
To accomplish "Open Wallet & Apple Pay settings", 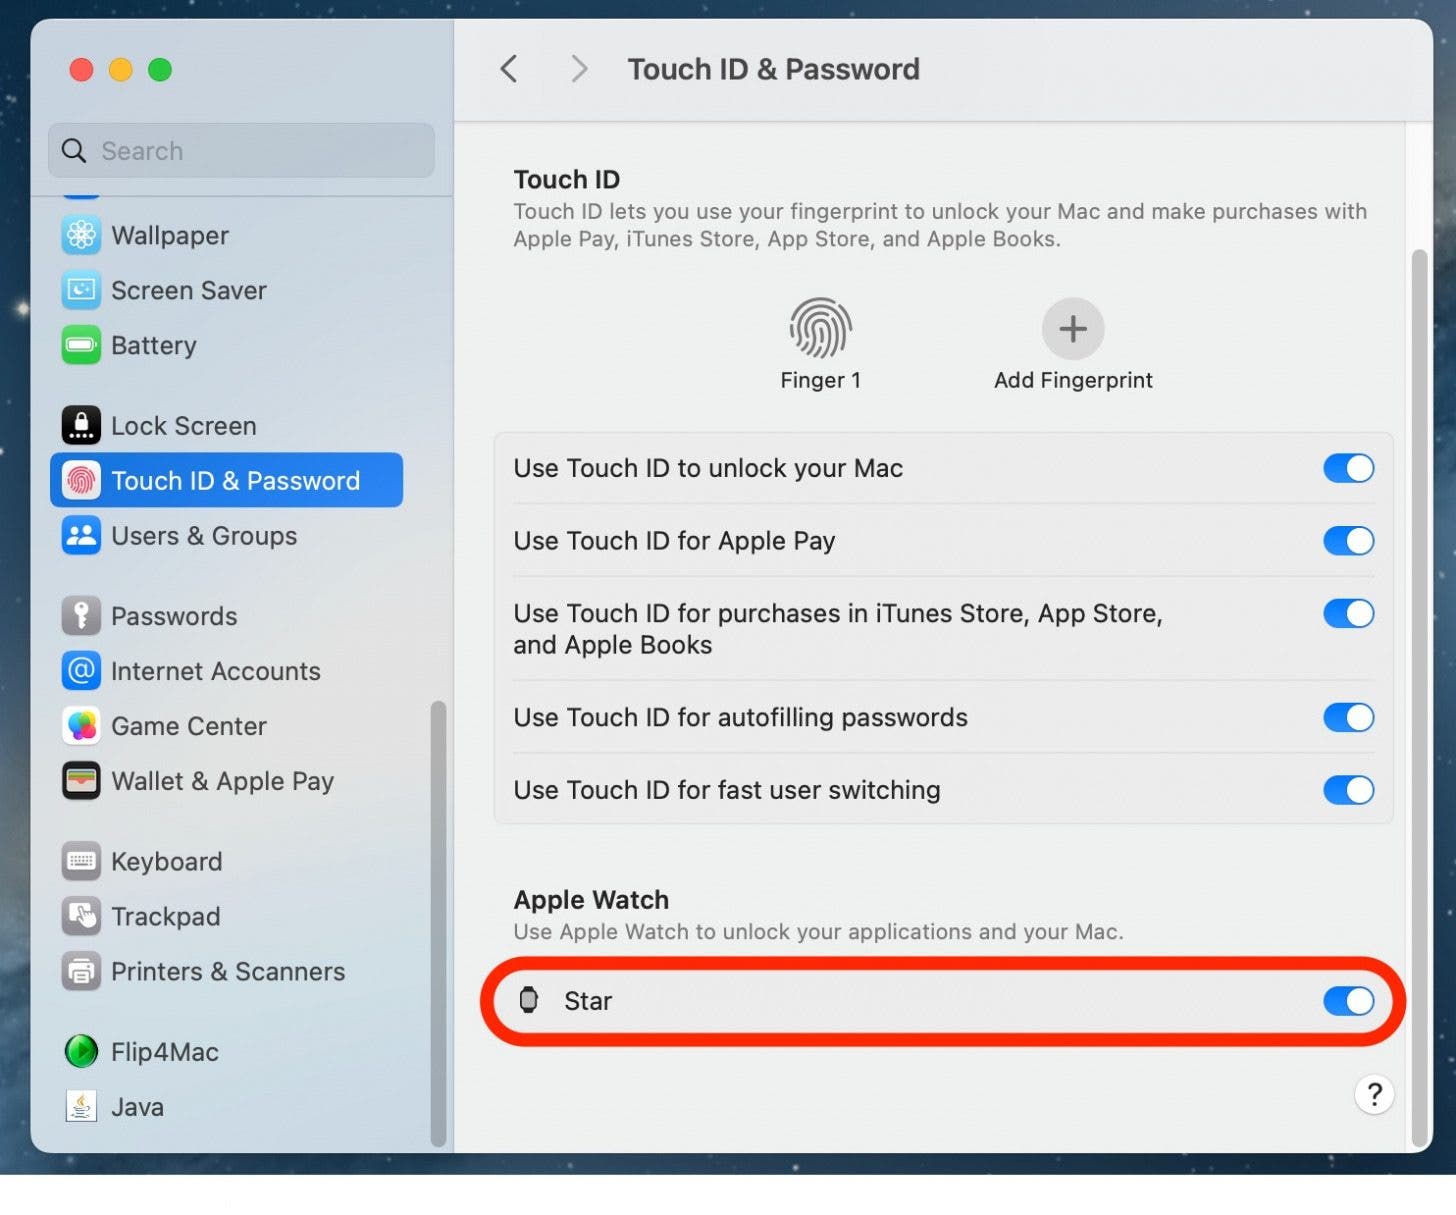I will tap(221, 781).
